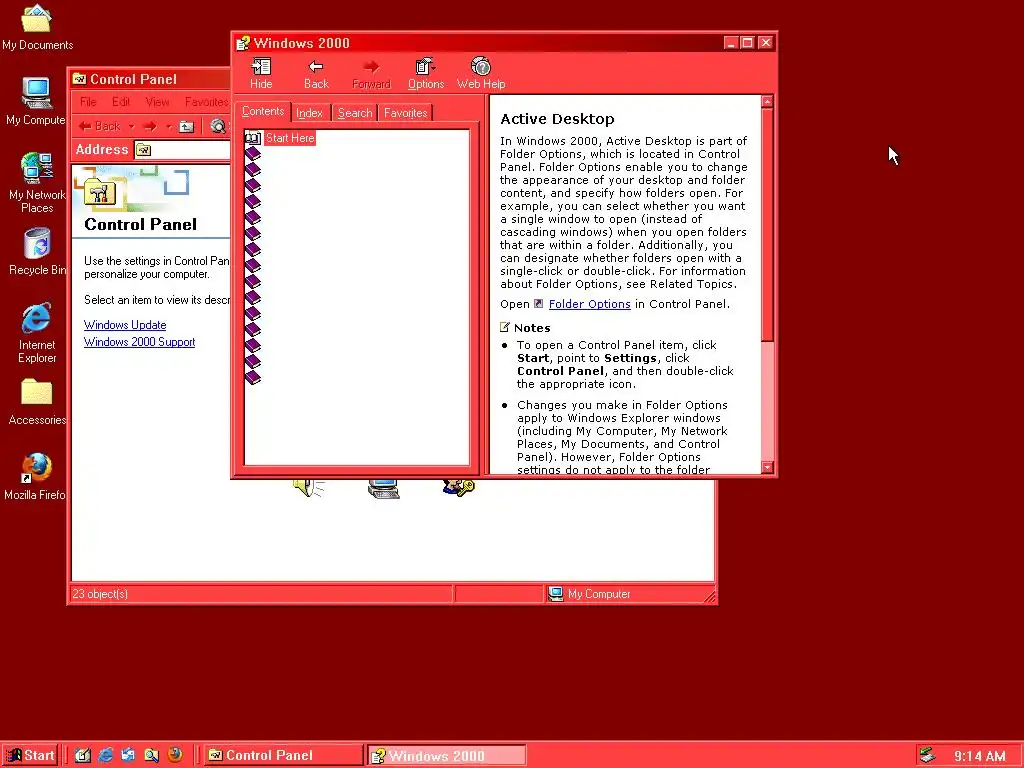1024x768 pixels.
Task: Click the Windows 2000 taskbar button
Action: point(447,756)
